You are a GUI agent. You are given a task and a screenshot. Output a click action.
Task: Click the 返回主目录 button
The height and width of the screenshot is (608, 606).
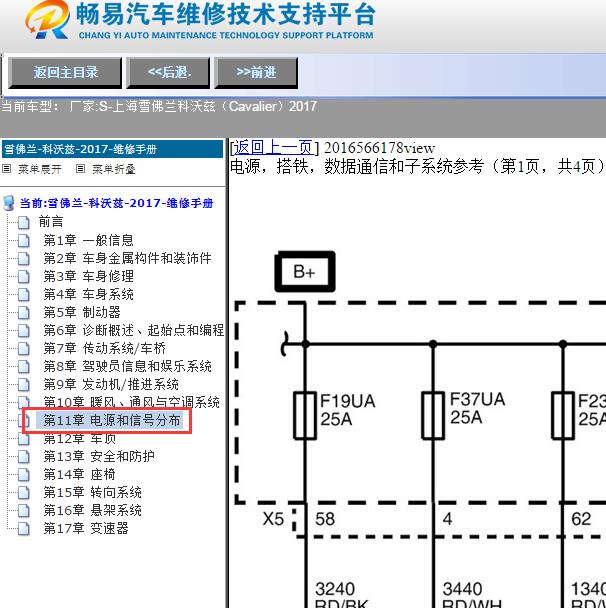[65, 73]
